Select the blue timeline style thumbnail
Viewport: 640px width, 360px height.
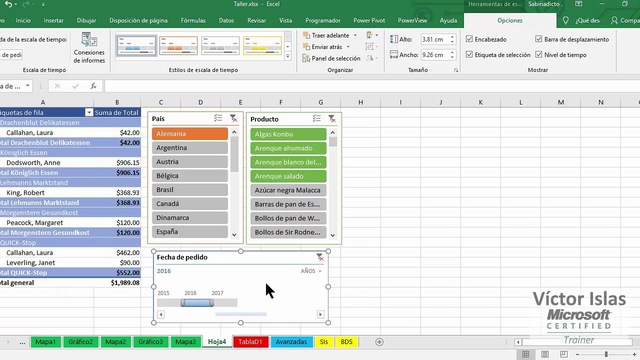pos(136,45)
